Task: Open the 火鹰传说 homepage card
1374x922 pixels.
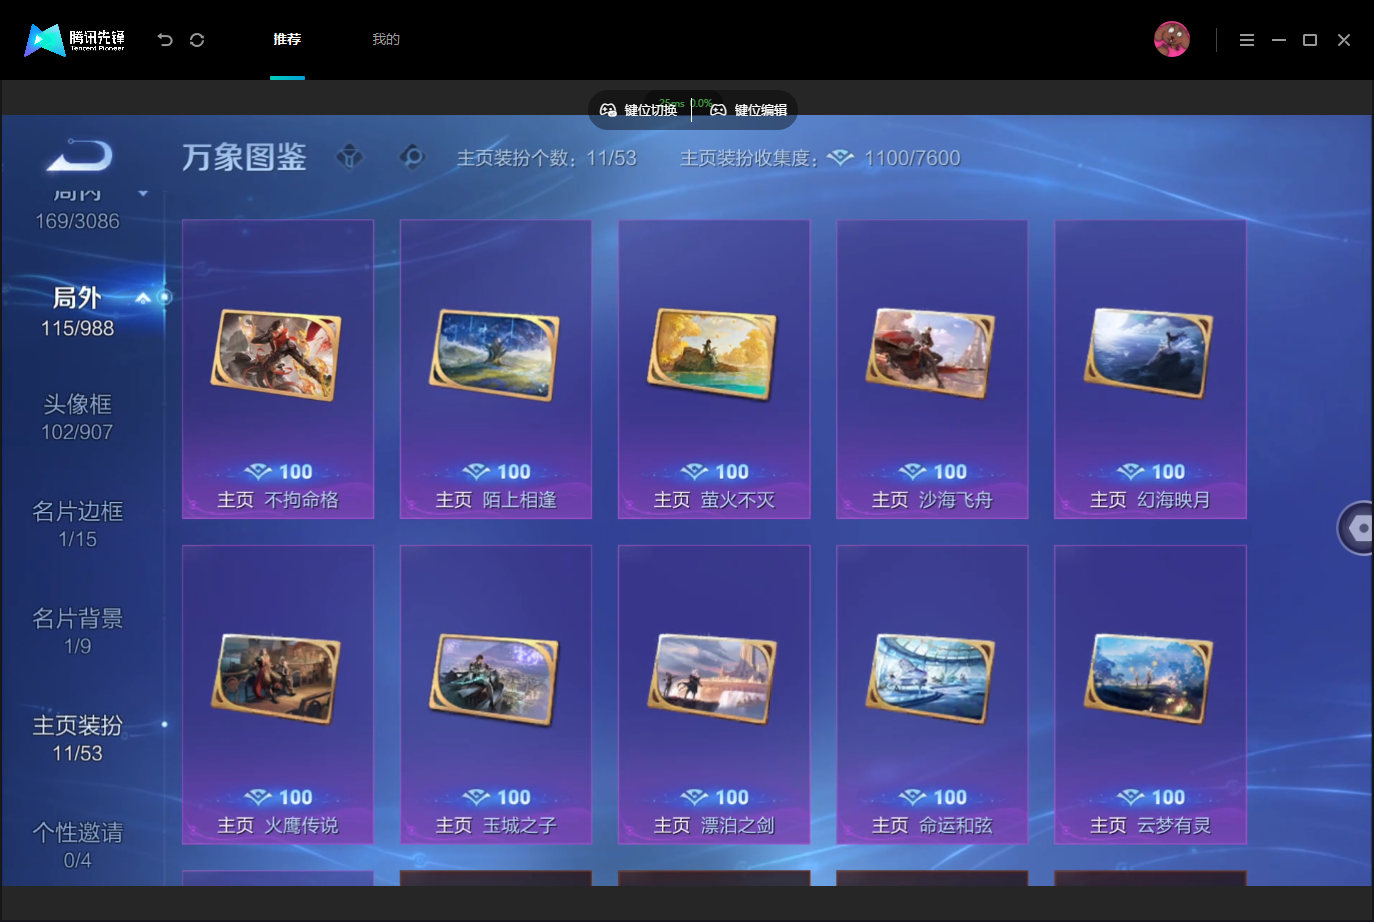Action: [278, 695]
